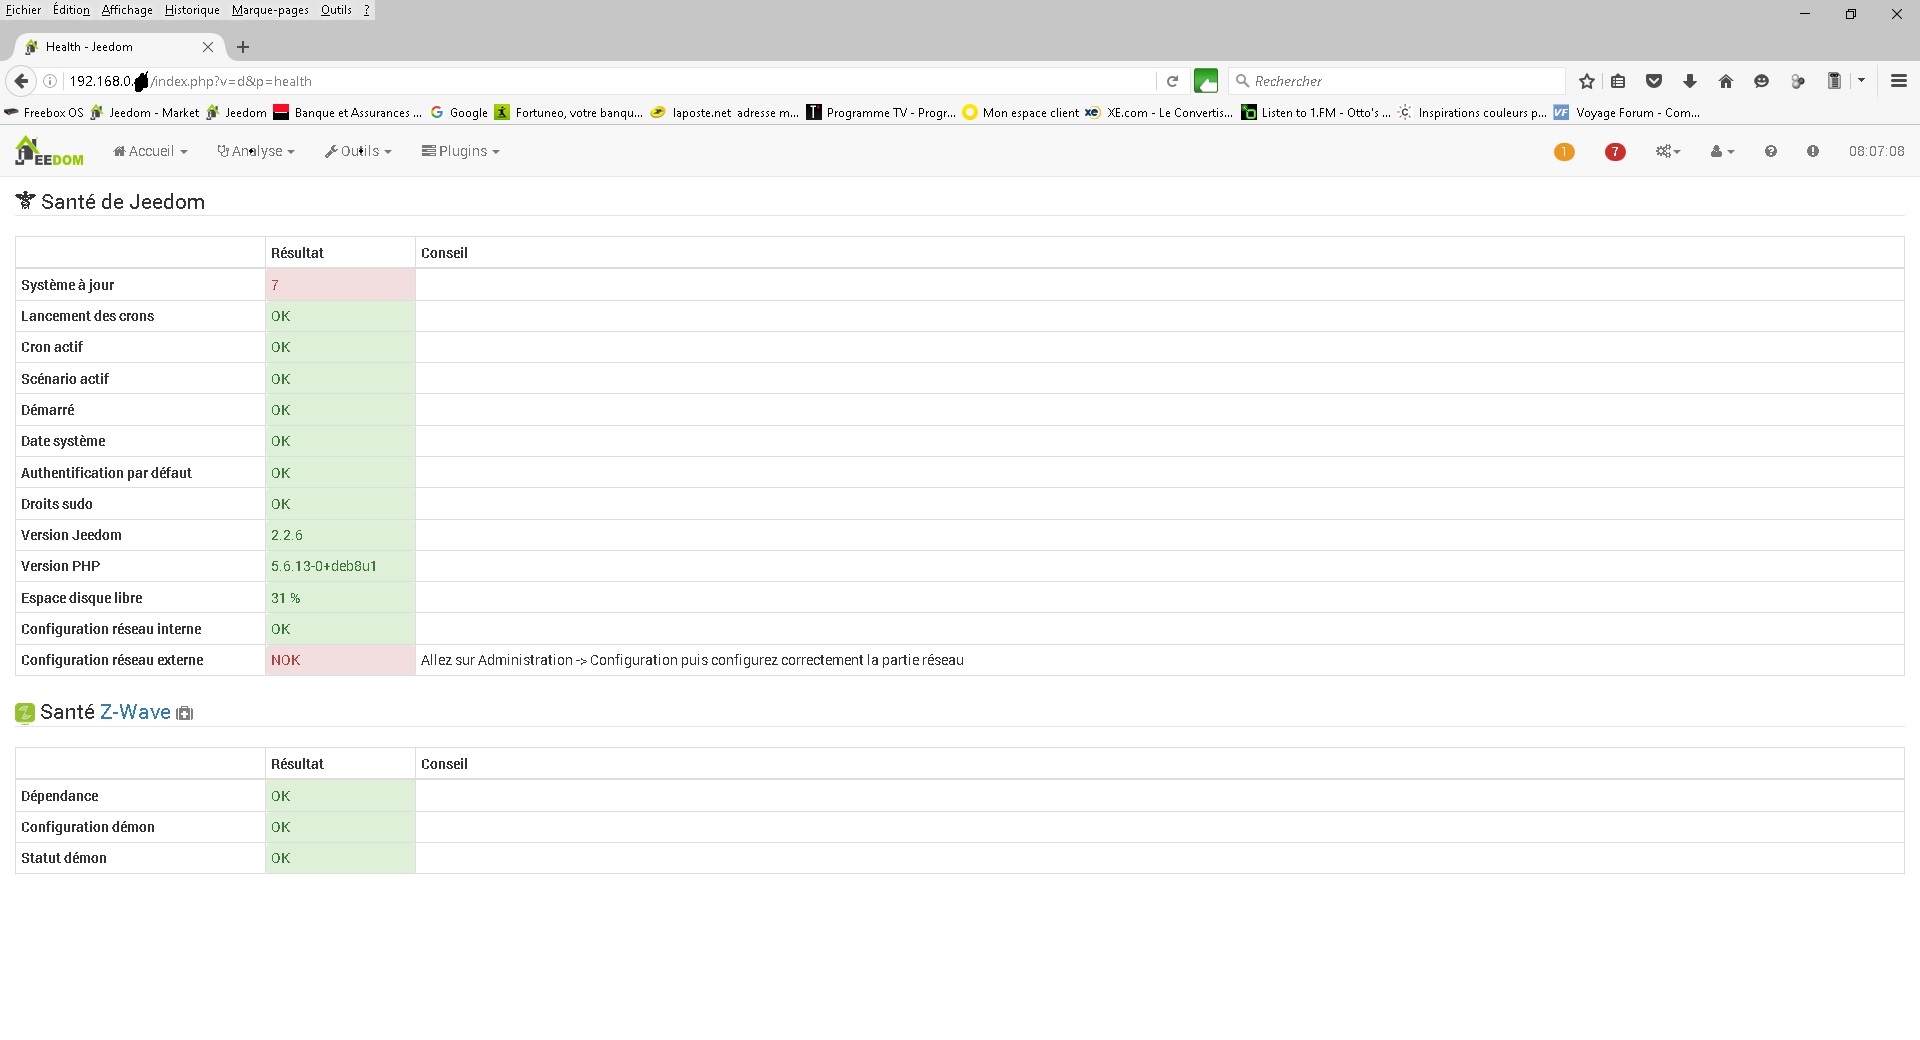The width and height of the screenshot is (1920, 1040).
Task: Open the Jeedom - Market bookmark
Action: (145, 113)
